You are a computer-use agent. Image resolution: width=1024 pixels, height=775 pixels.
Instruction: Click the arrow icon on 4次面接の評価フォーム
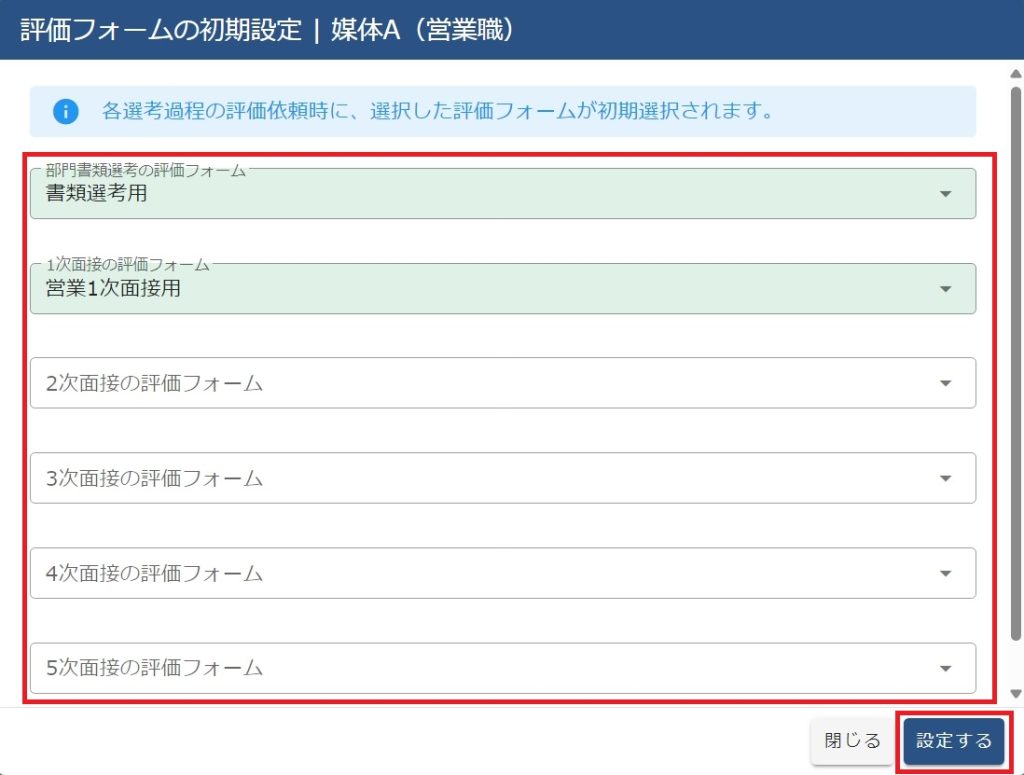click(x=945, y=573)
